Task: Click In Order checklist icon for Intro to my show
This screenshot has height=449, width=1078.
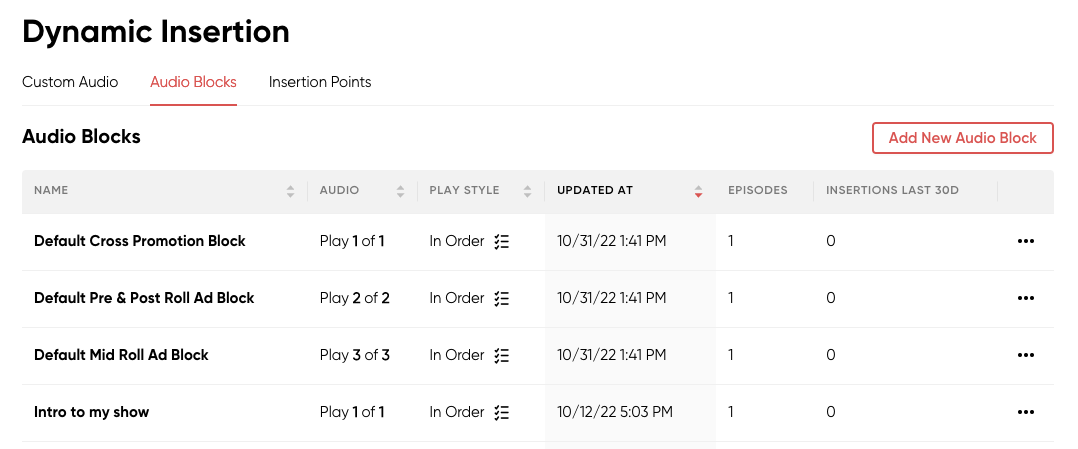Action: [502, 413]
